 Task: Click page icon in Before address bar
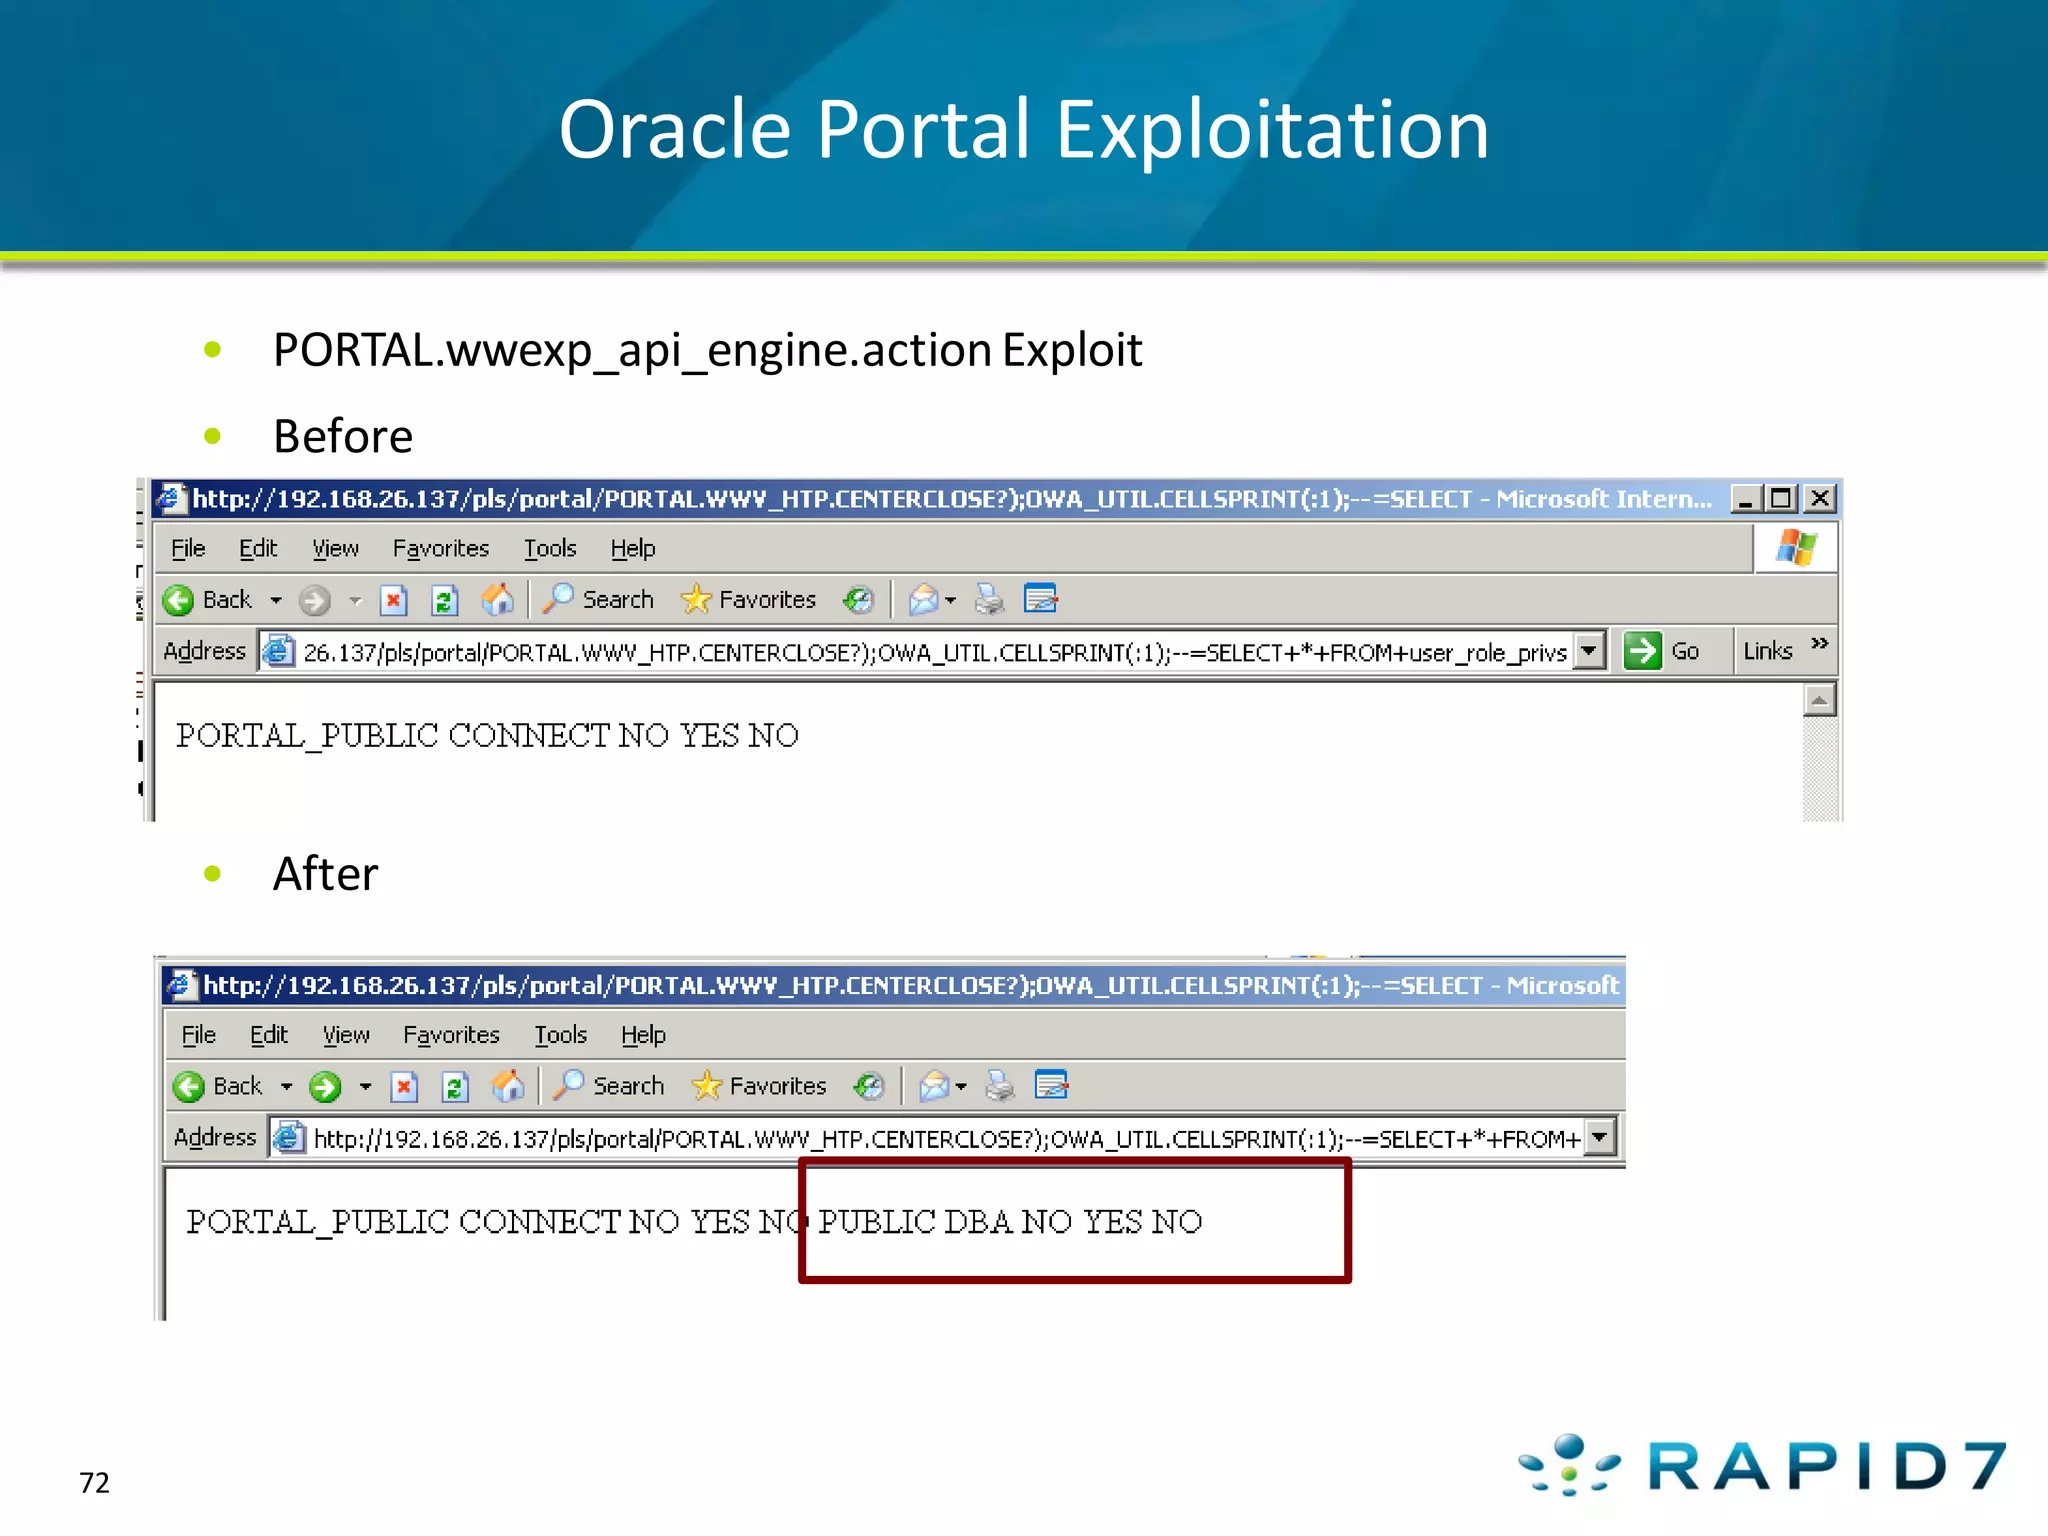coord(279,651)
